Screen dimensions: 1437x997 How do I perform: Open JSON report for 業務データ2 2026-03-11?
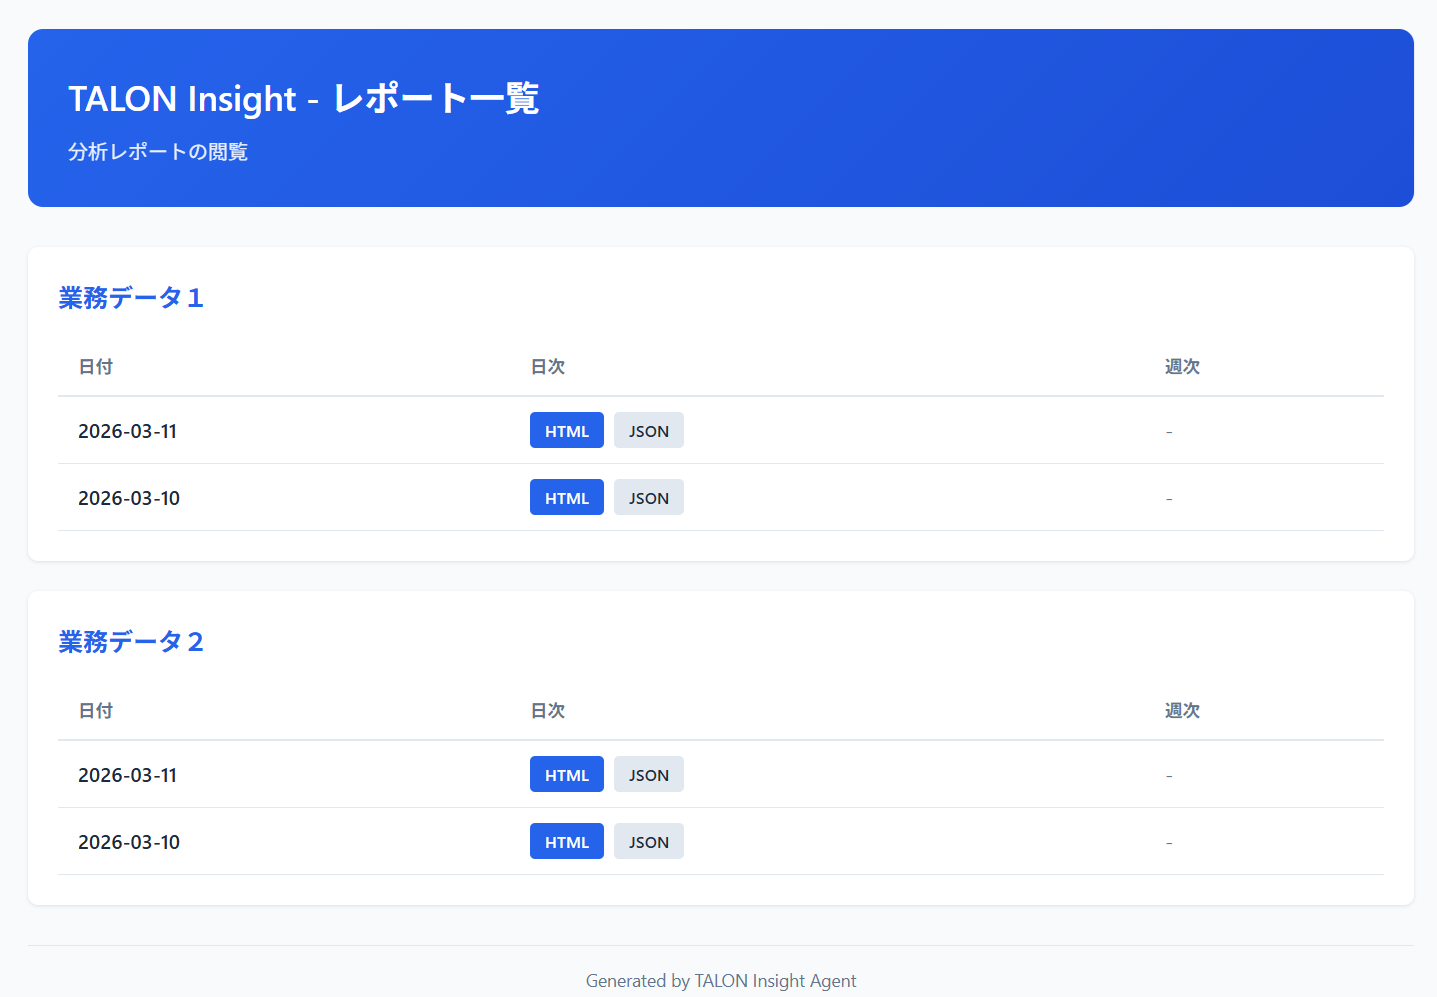coord(648,775)
